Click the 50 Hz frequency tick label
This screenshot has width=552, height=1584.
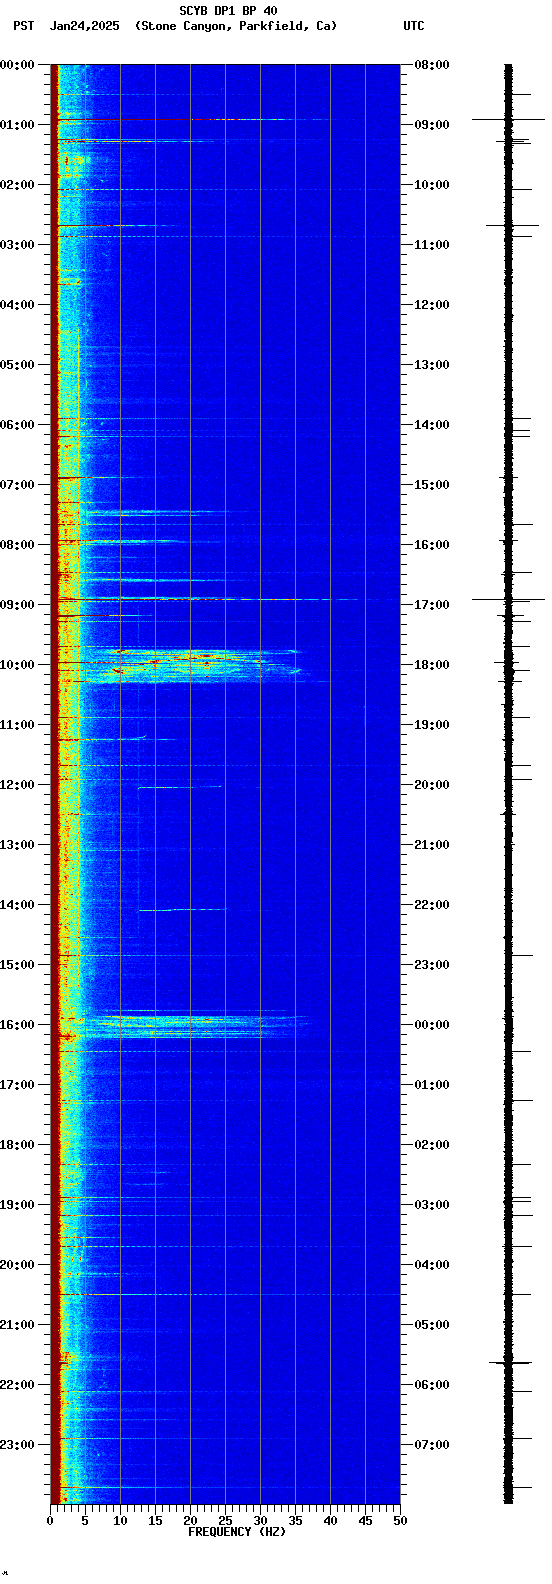(x=400, y=1521)
